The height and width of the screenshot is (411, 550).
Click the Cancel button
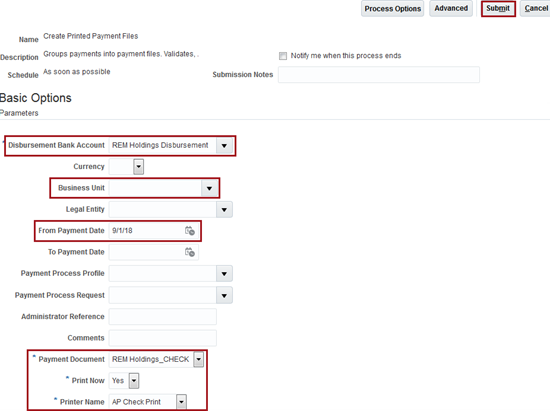(536, 8)
